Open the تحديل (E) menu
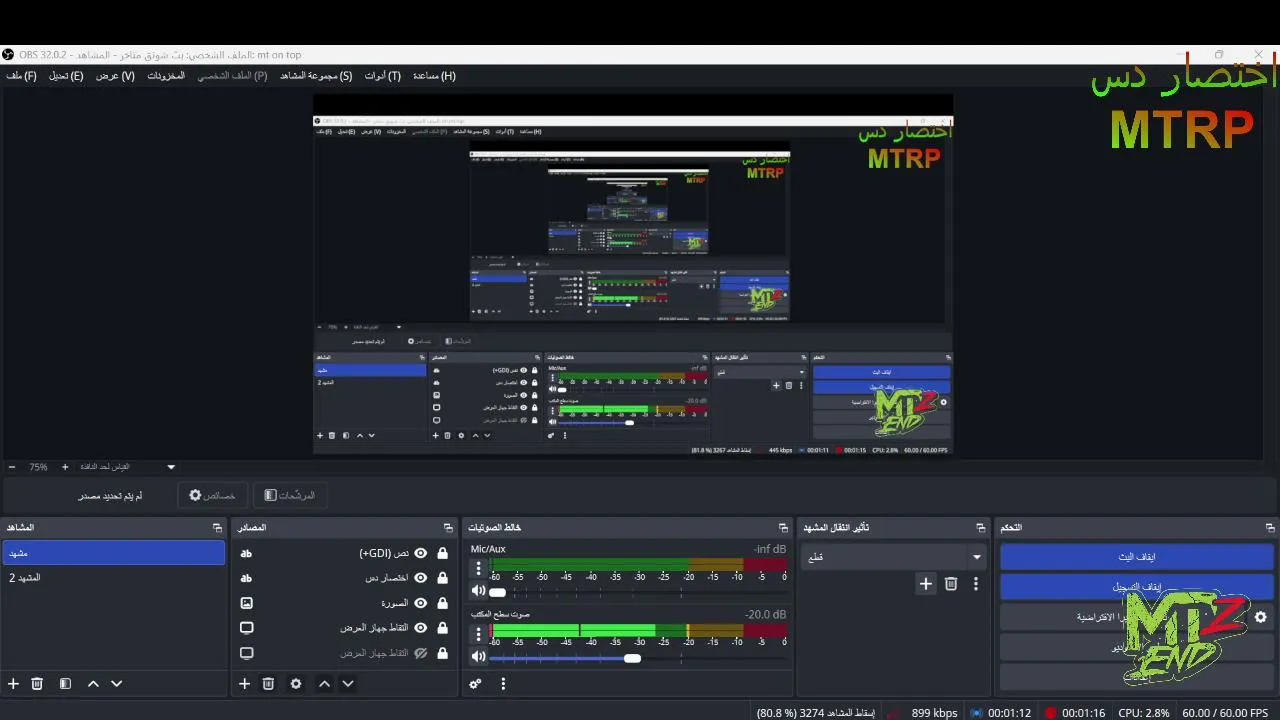 point(66,76)
